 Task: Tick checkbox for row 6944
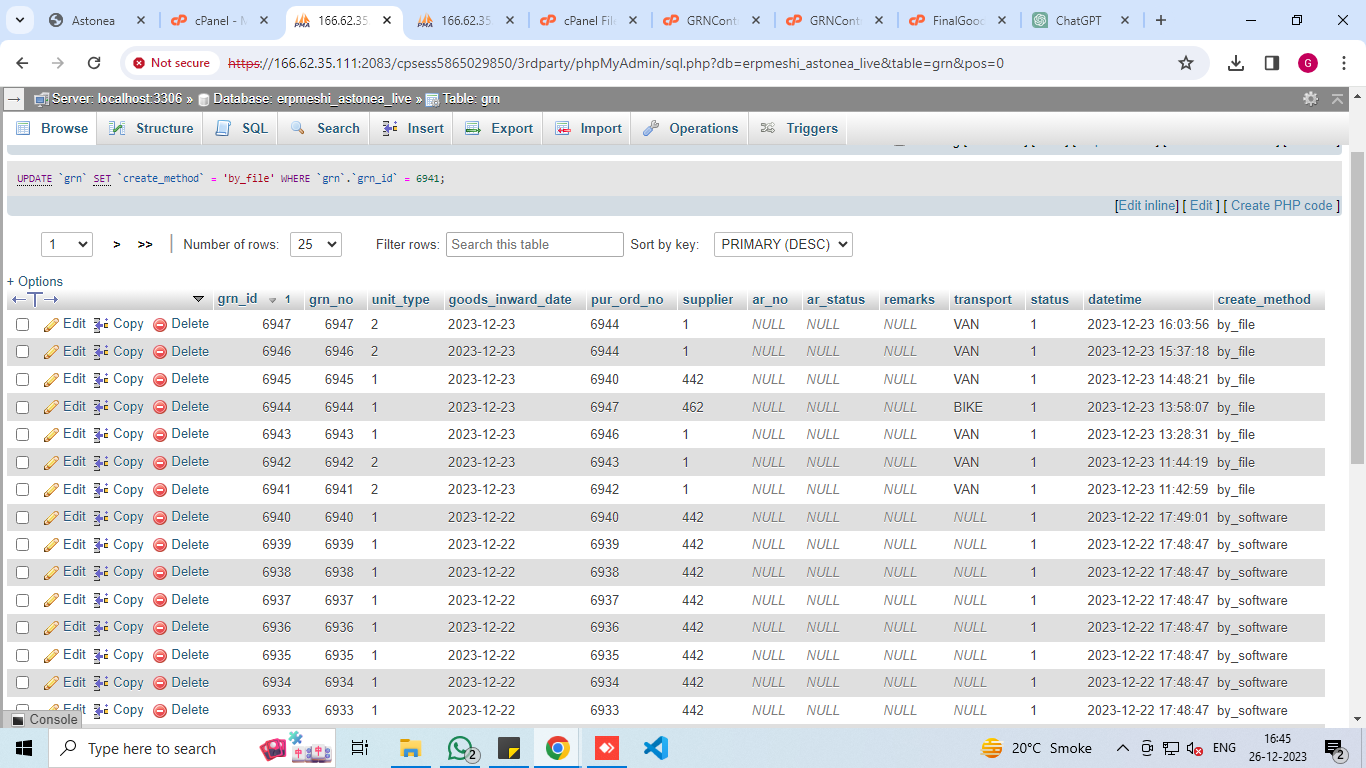coord(22,407)
